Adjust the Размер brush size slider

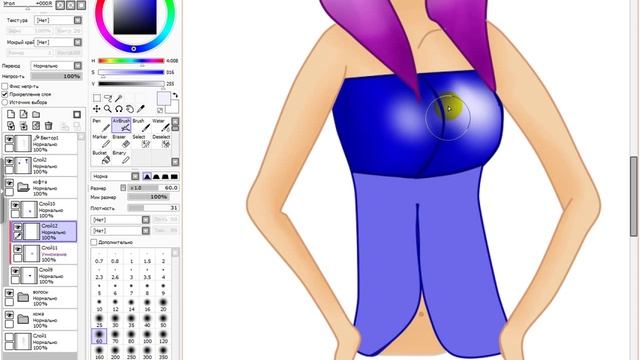[153, 188]
